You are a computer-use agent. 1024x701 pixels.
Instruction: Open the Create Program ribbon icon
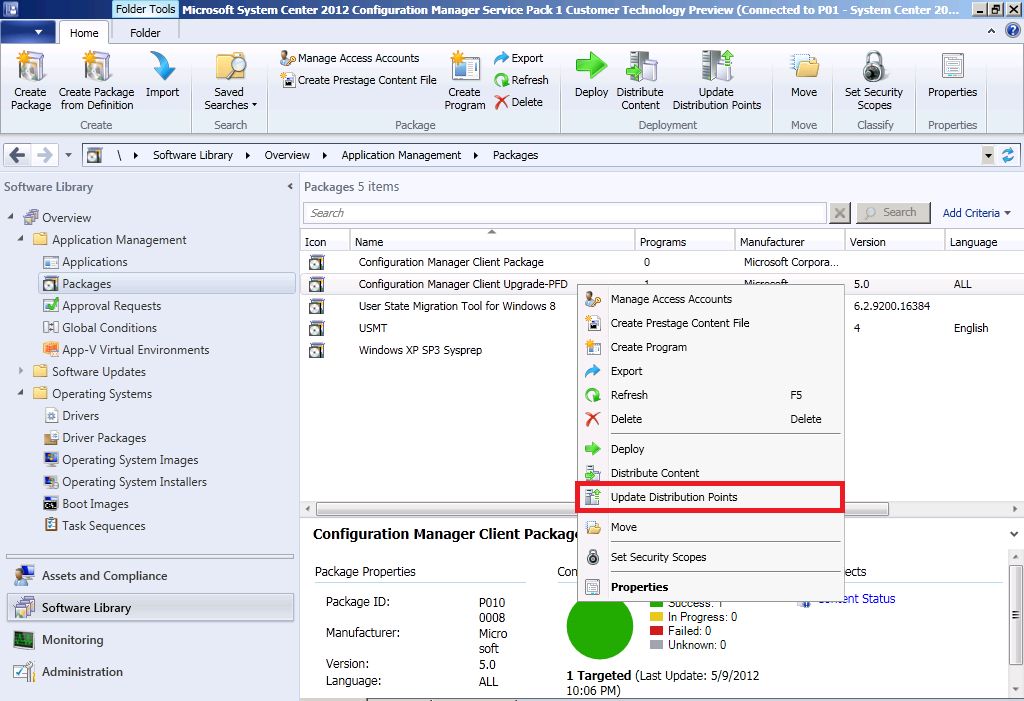point(465,67)
